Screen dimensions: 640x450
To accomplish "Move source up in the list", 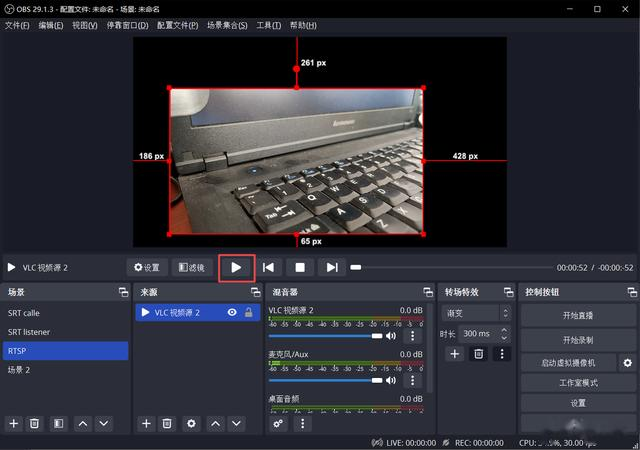I will pos(216,423).
